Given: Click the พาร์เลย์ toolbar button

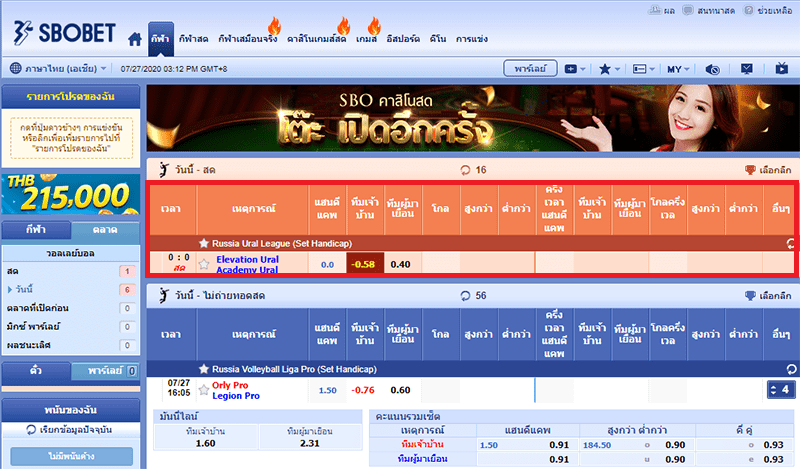Looking at the screenshot, I should click(x=530, y=68).
